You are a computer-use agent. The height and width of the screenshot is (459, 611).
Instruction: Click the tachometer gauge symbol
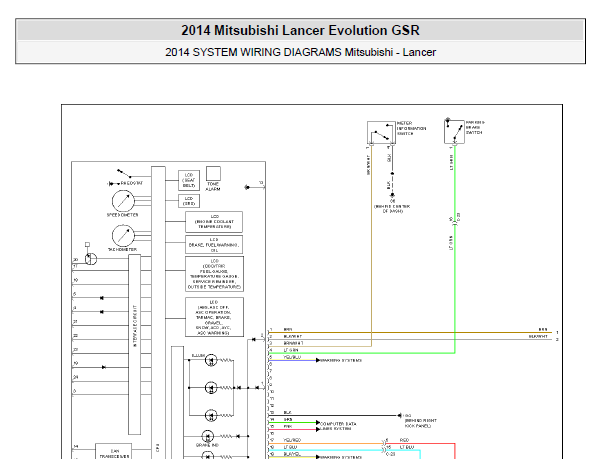click(x=123, y=235)
